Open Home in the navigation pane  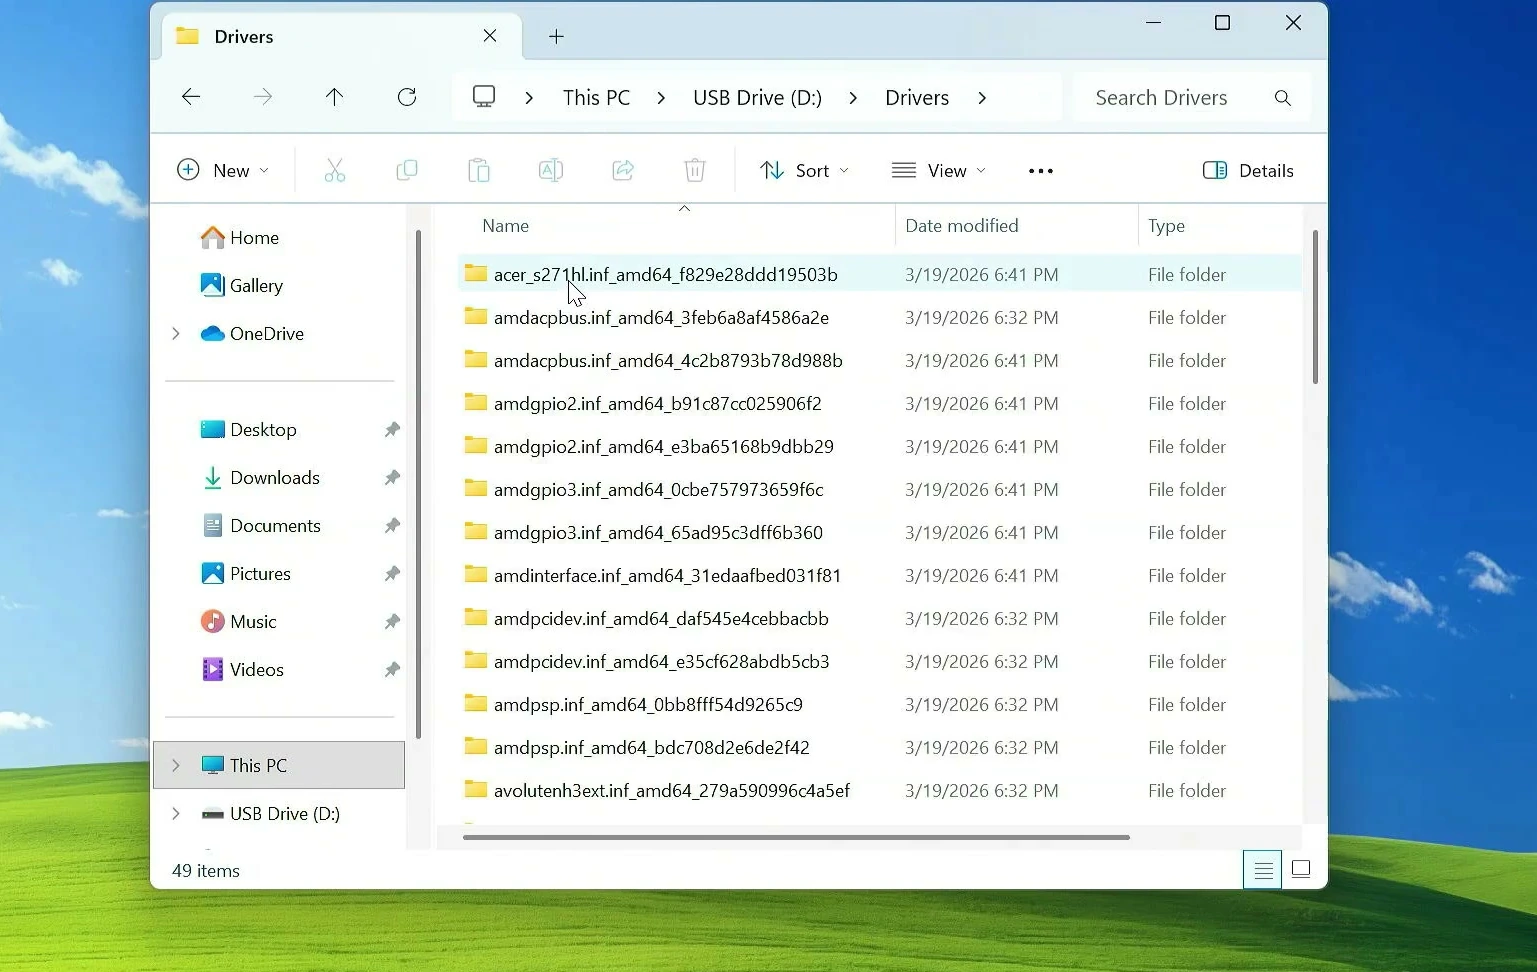[x=240, y=238]
